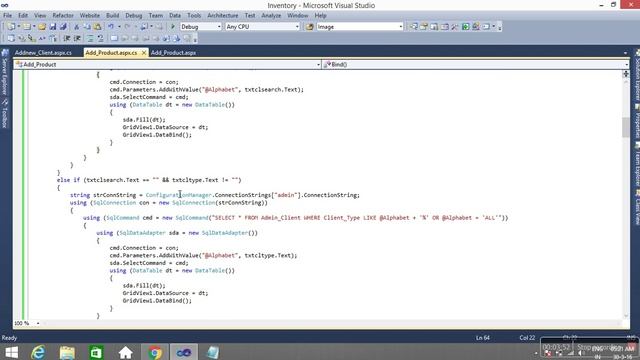Open Google Chrome from taskbar

tap(155, 352)
